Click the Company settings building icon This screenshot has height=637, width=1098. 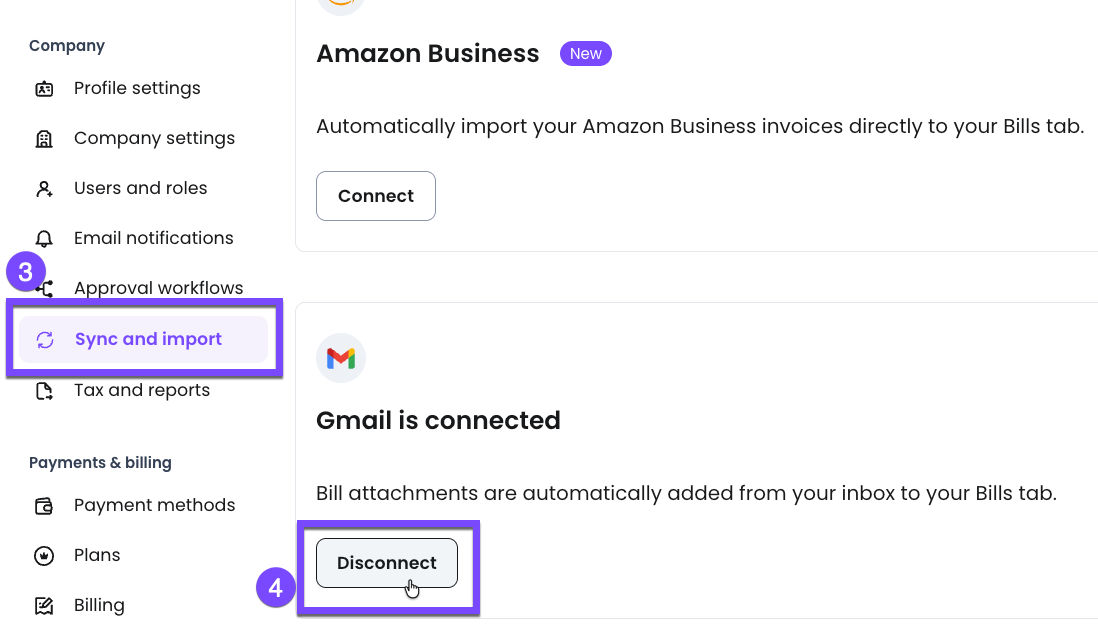click(44, 139)
